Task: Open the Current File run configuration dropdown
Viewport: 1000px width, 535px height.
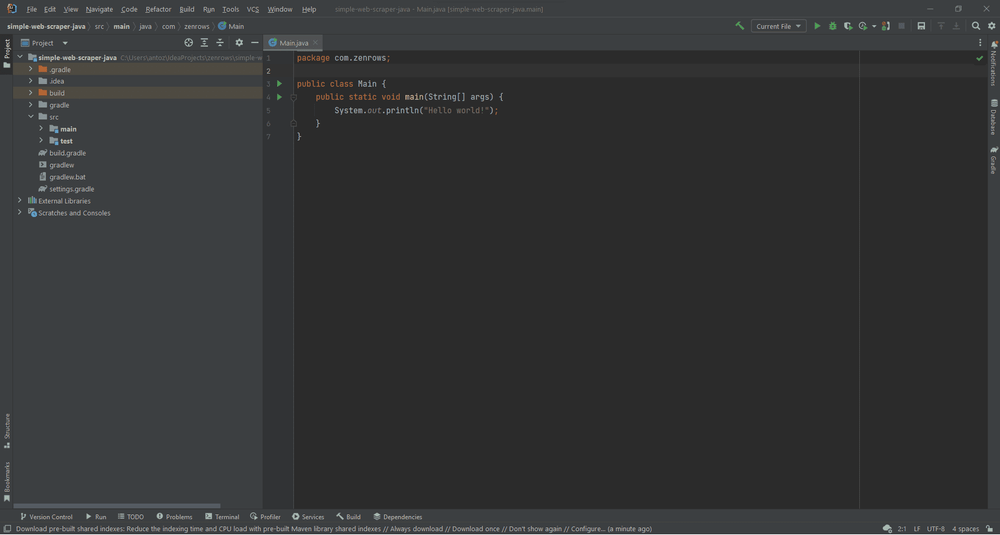Action: (779, 26)
